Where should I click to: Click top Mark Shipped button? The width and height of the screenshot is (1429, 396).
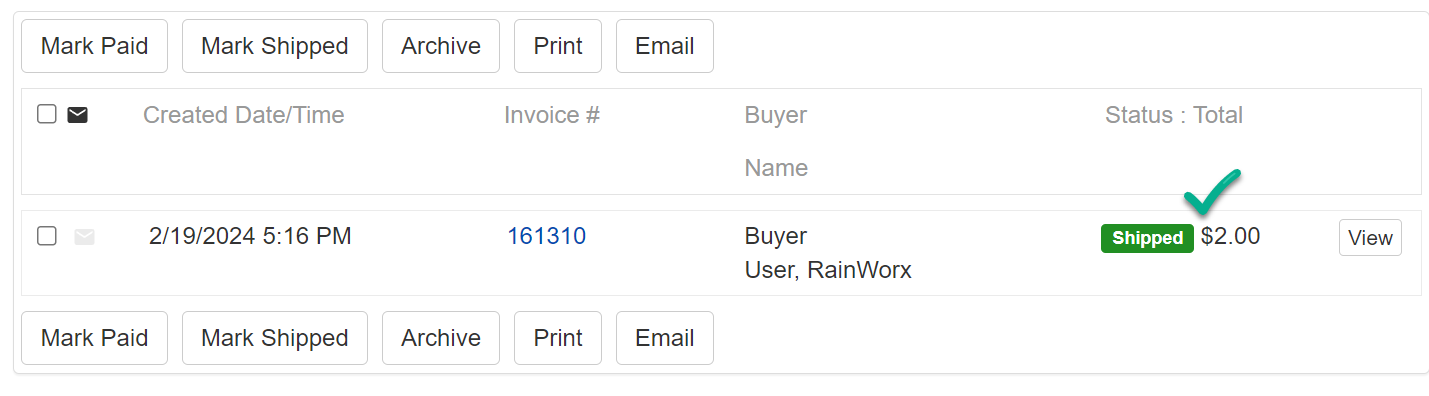(275, 46)
